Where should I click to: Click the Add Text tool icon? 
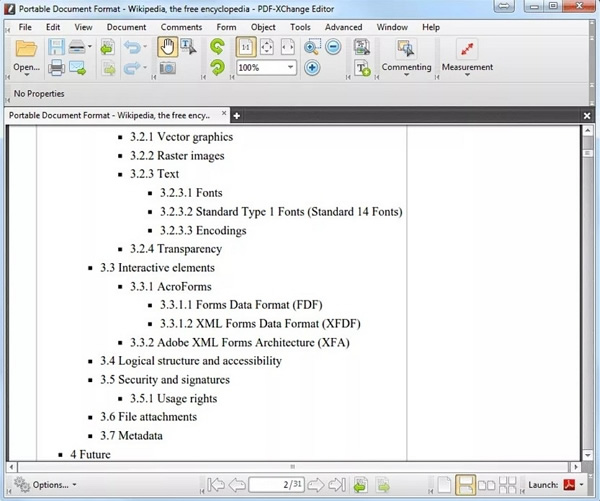(x=362, y=68)
